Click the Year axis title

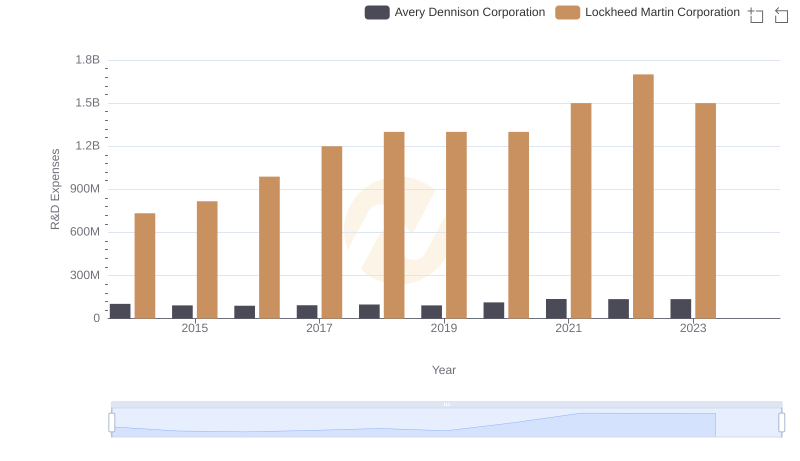click(x=444, y=370)
